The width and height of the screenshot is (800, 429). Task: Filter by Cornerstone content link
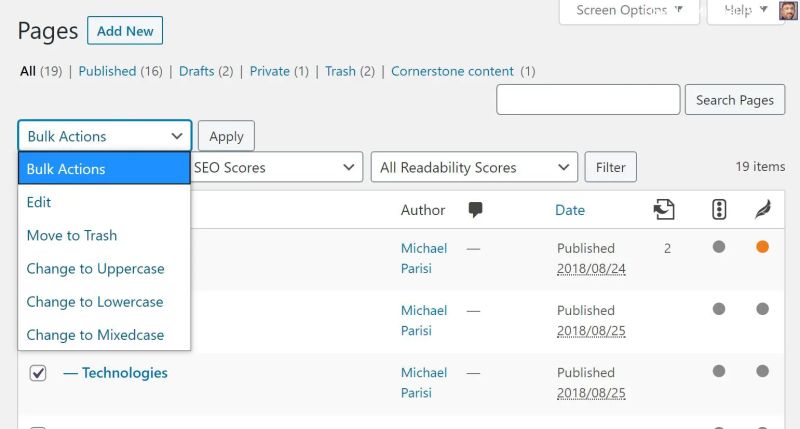click(452, 71)
